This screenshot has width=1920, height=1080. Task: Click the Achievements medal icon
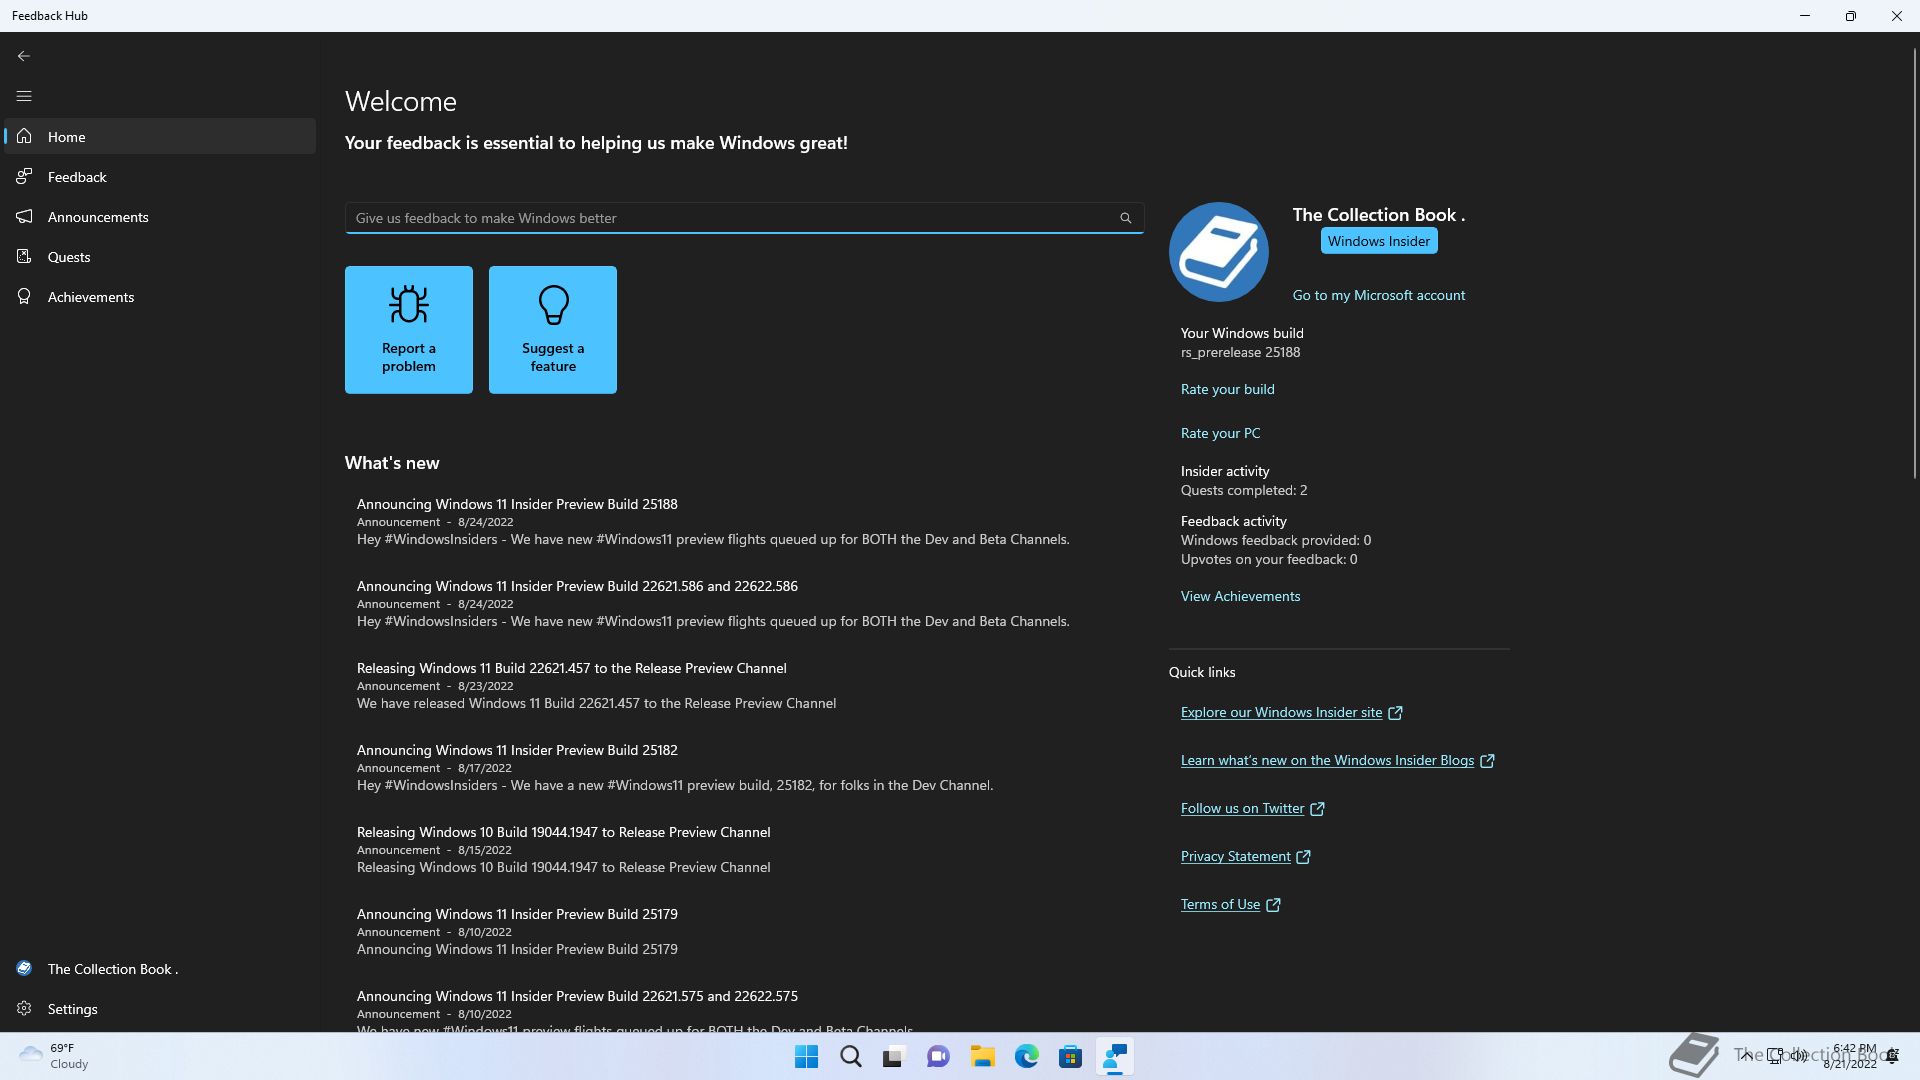[24, 296]
